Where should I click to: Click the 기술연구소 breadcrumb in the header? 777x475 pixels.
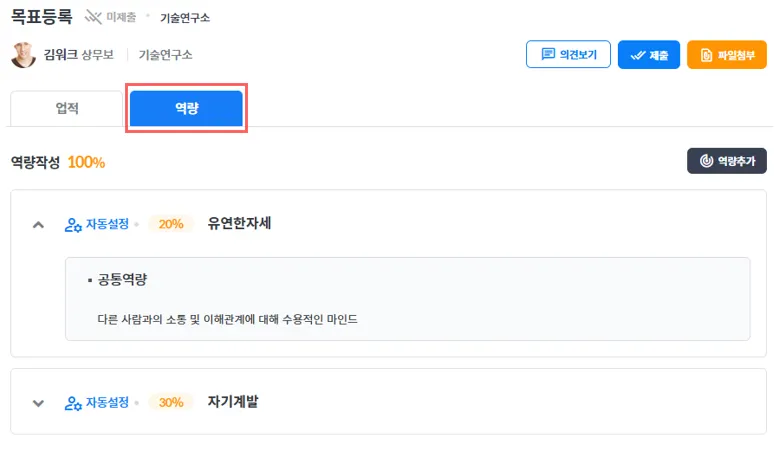(185, 18)
